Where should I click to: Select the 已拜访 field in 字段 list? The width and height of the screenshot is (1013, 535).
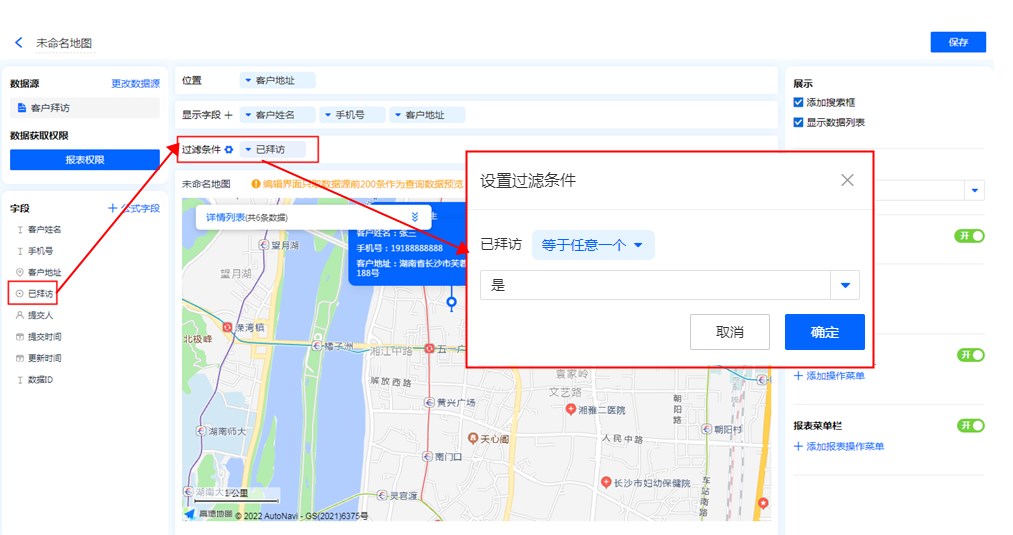(40, 293)
